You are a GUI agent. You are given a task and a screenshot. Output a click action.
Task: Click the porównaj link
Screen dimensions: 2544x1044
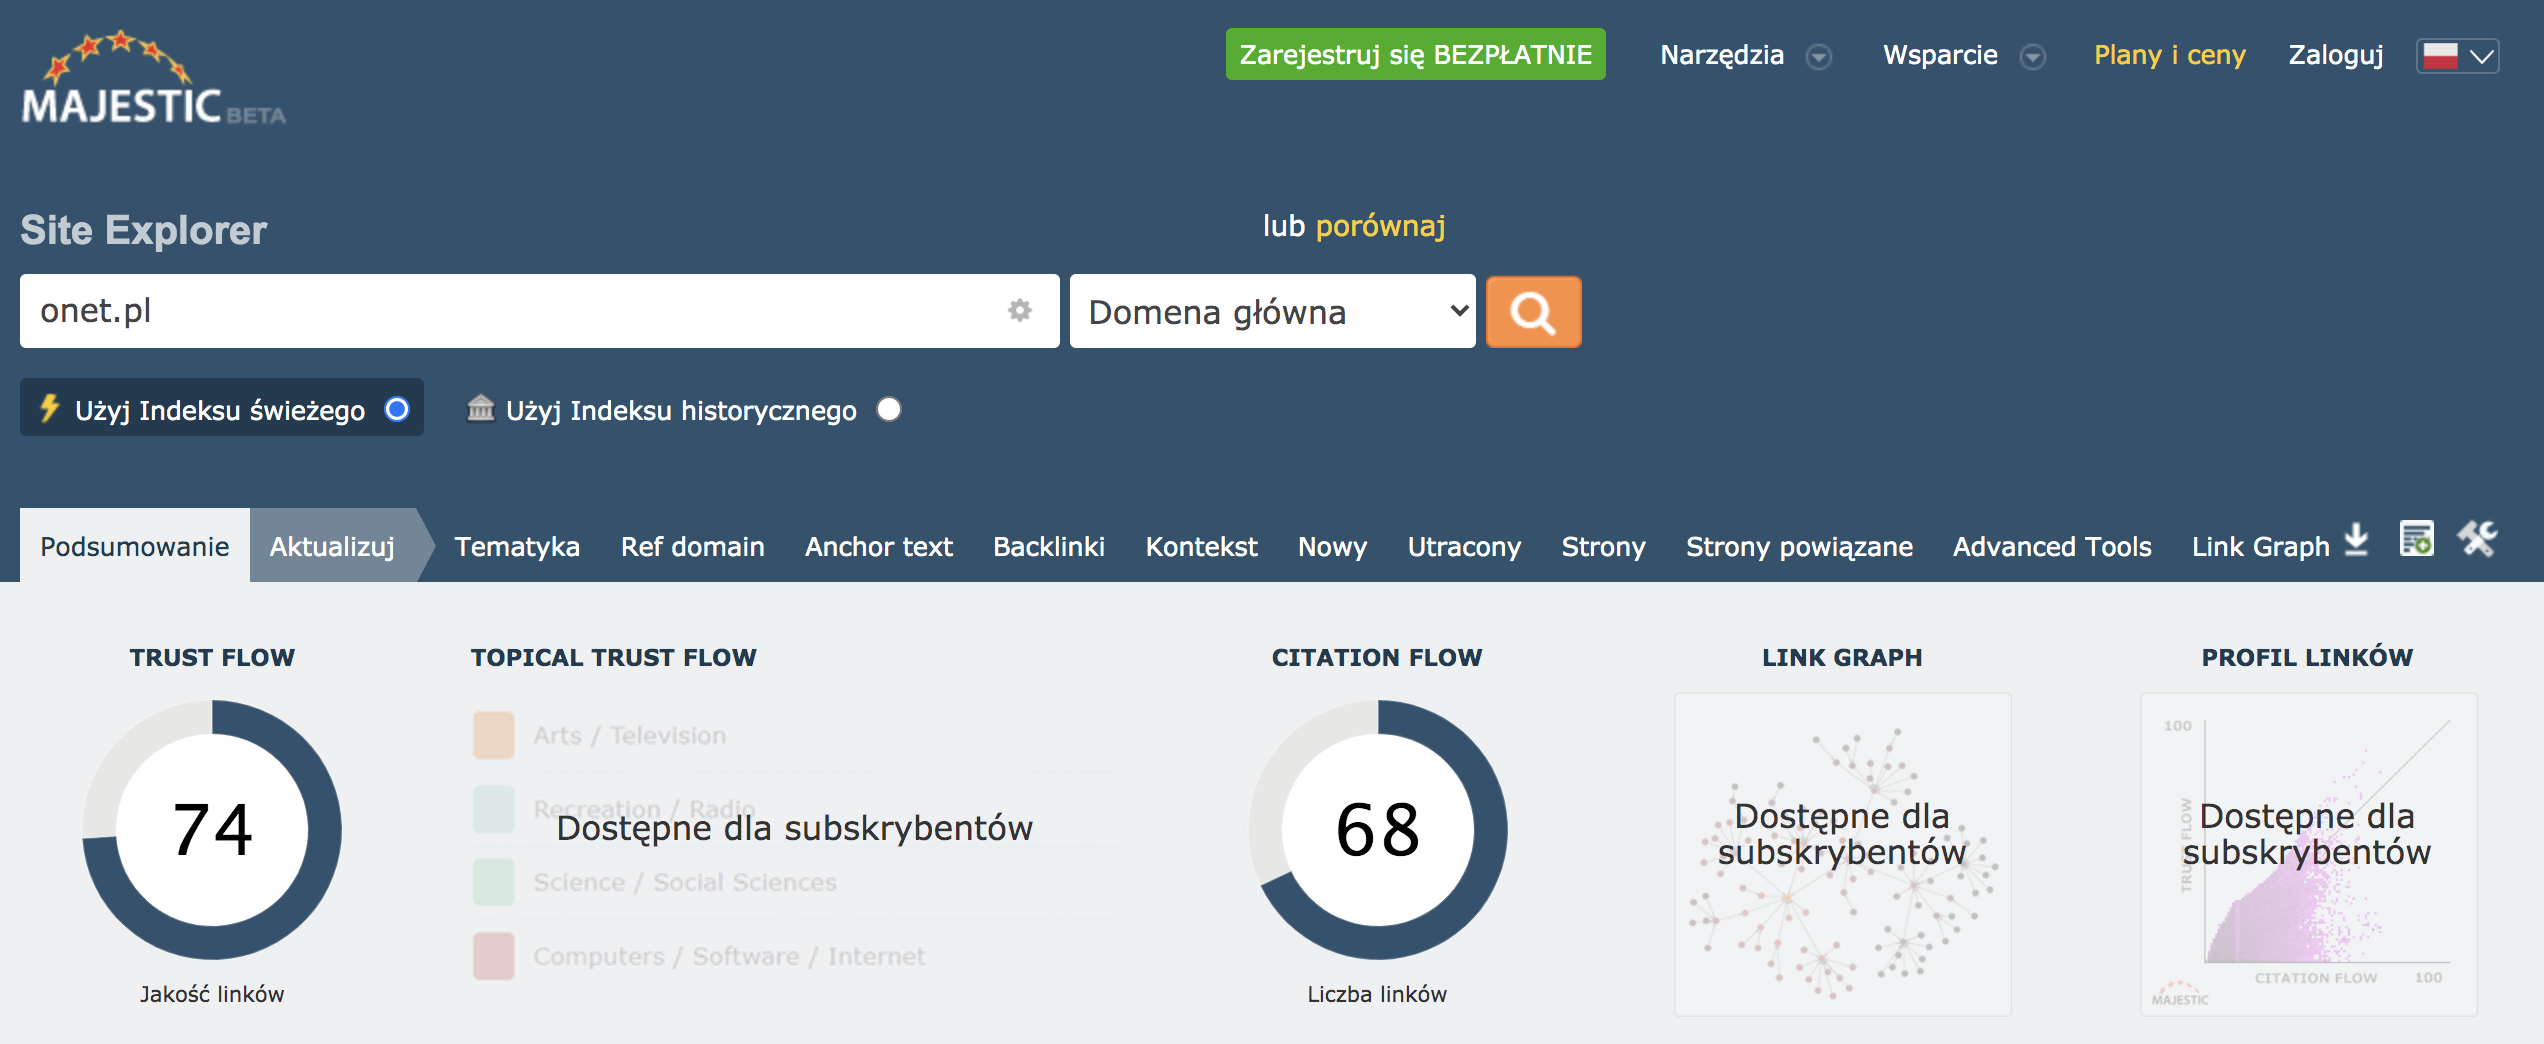[x=1380, y=226]
